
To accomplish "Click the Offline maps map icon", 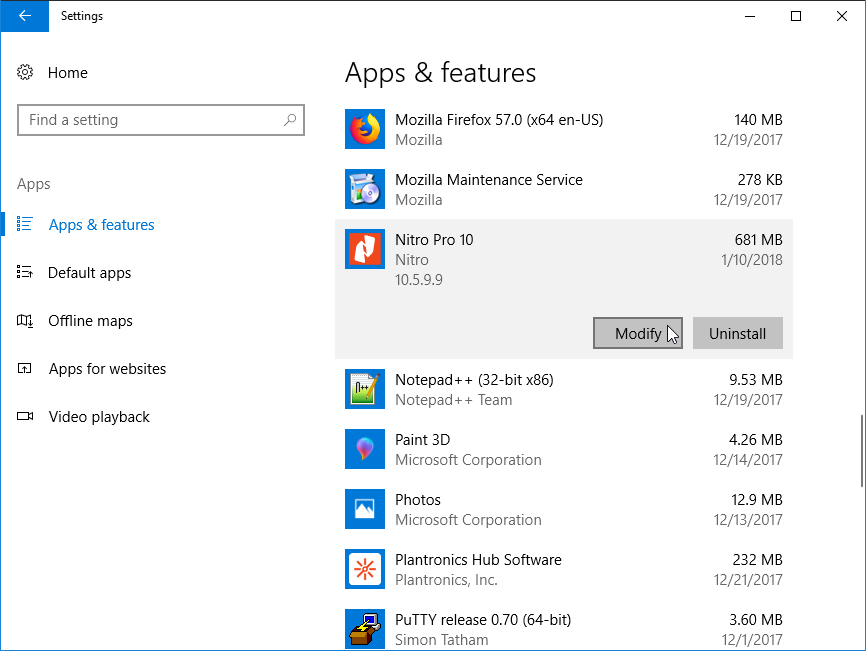I will click(x=24, y=320).
